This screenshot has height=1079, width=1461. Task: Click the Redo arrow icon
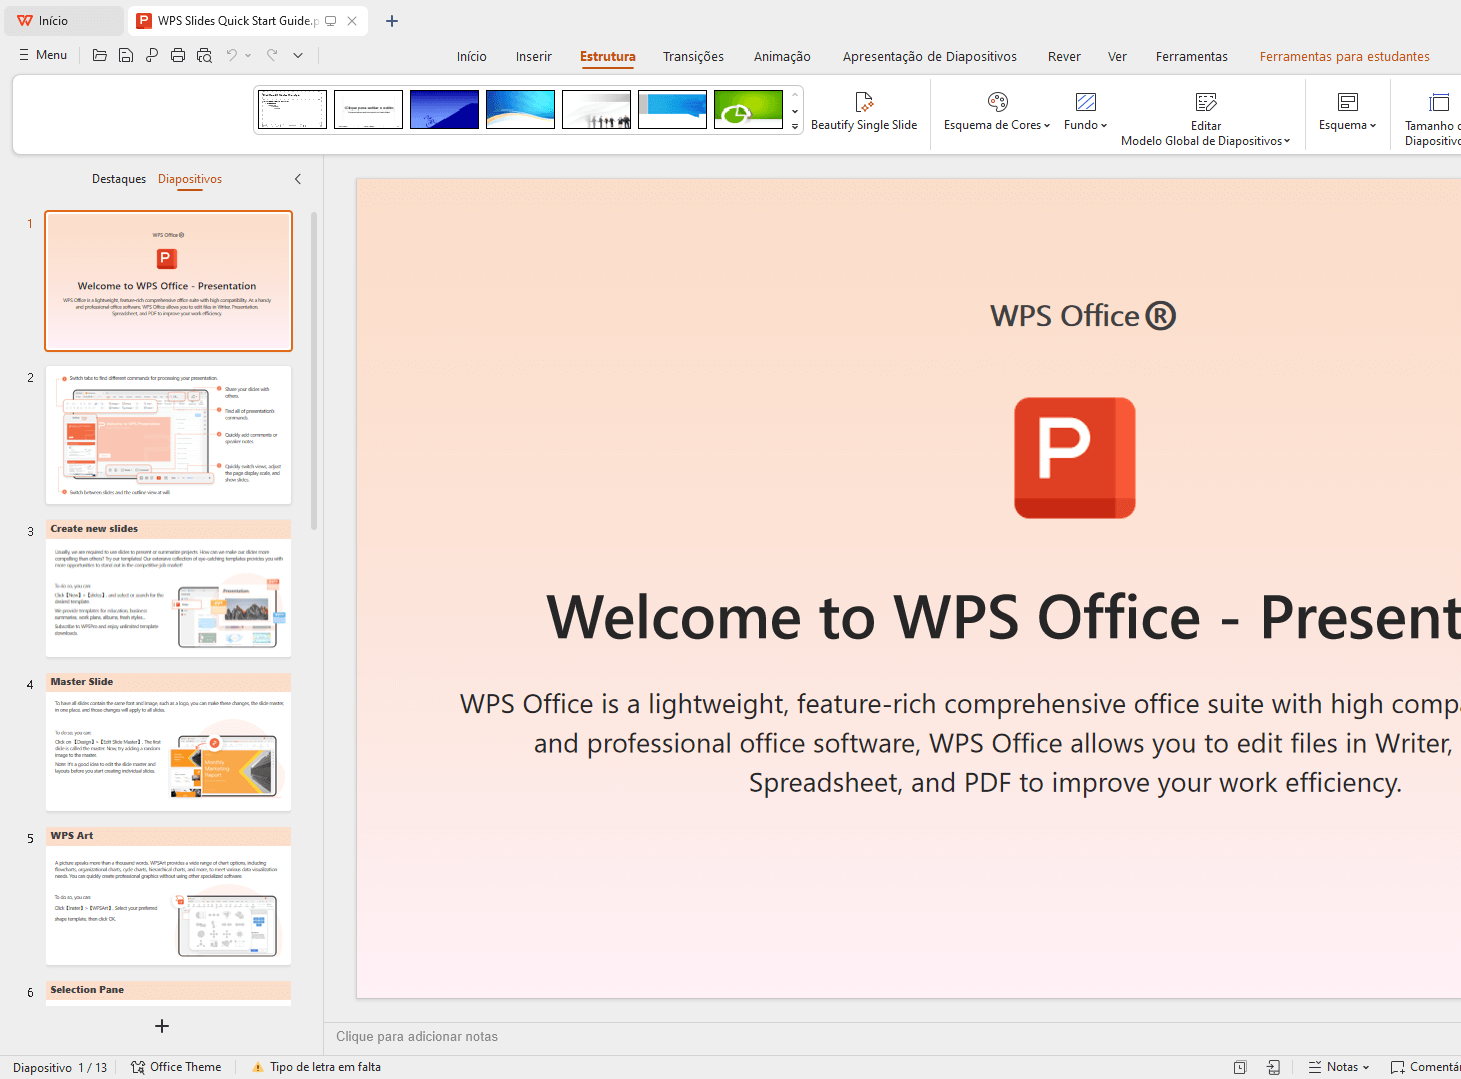click(272, 55)
